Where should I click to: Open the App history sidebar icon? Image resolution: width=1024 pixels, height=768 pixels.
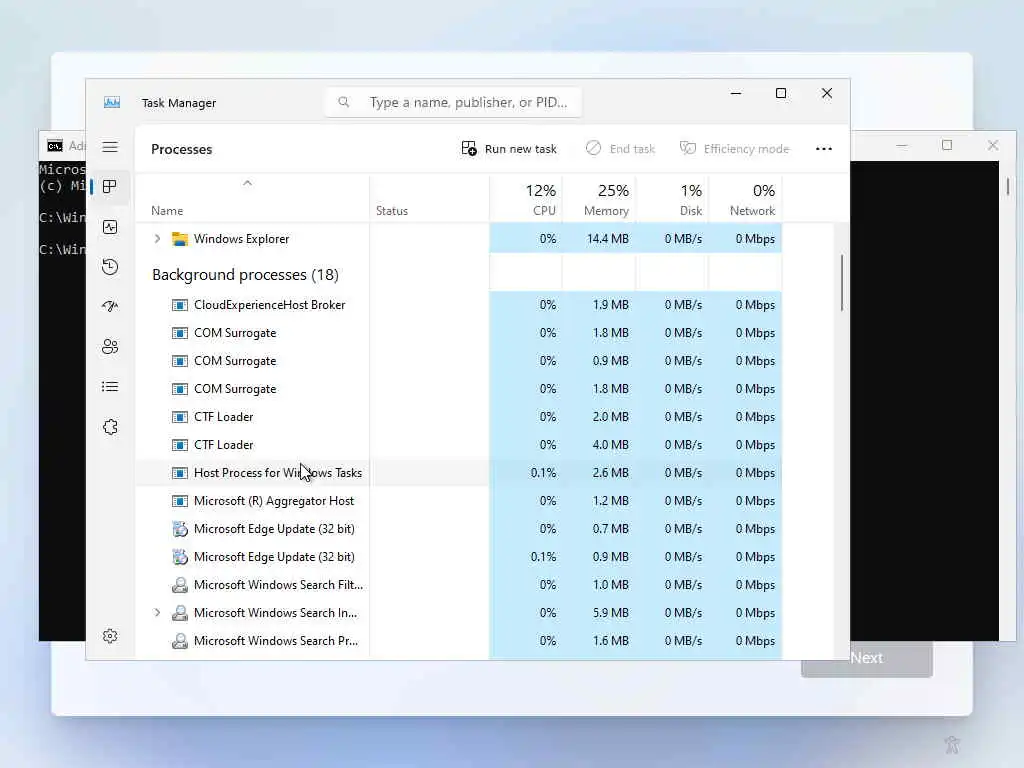point(110,266)
